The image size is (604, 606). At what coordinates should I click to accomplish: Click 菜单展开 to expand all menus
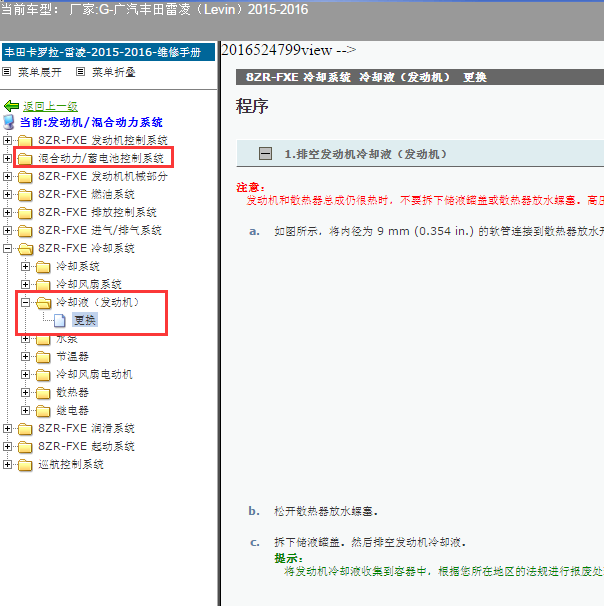40,72
